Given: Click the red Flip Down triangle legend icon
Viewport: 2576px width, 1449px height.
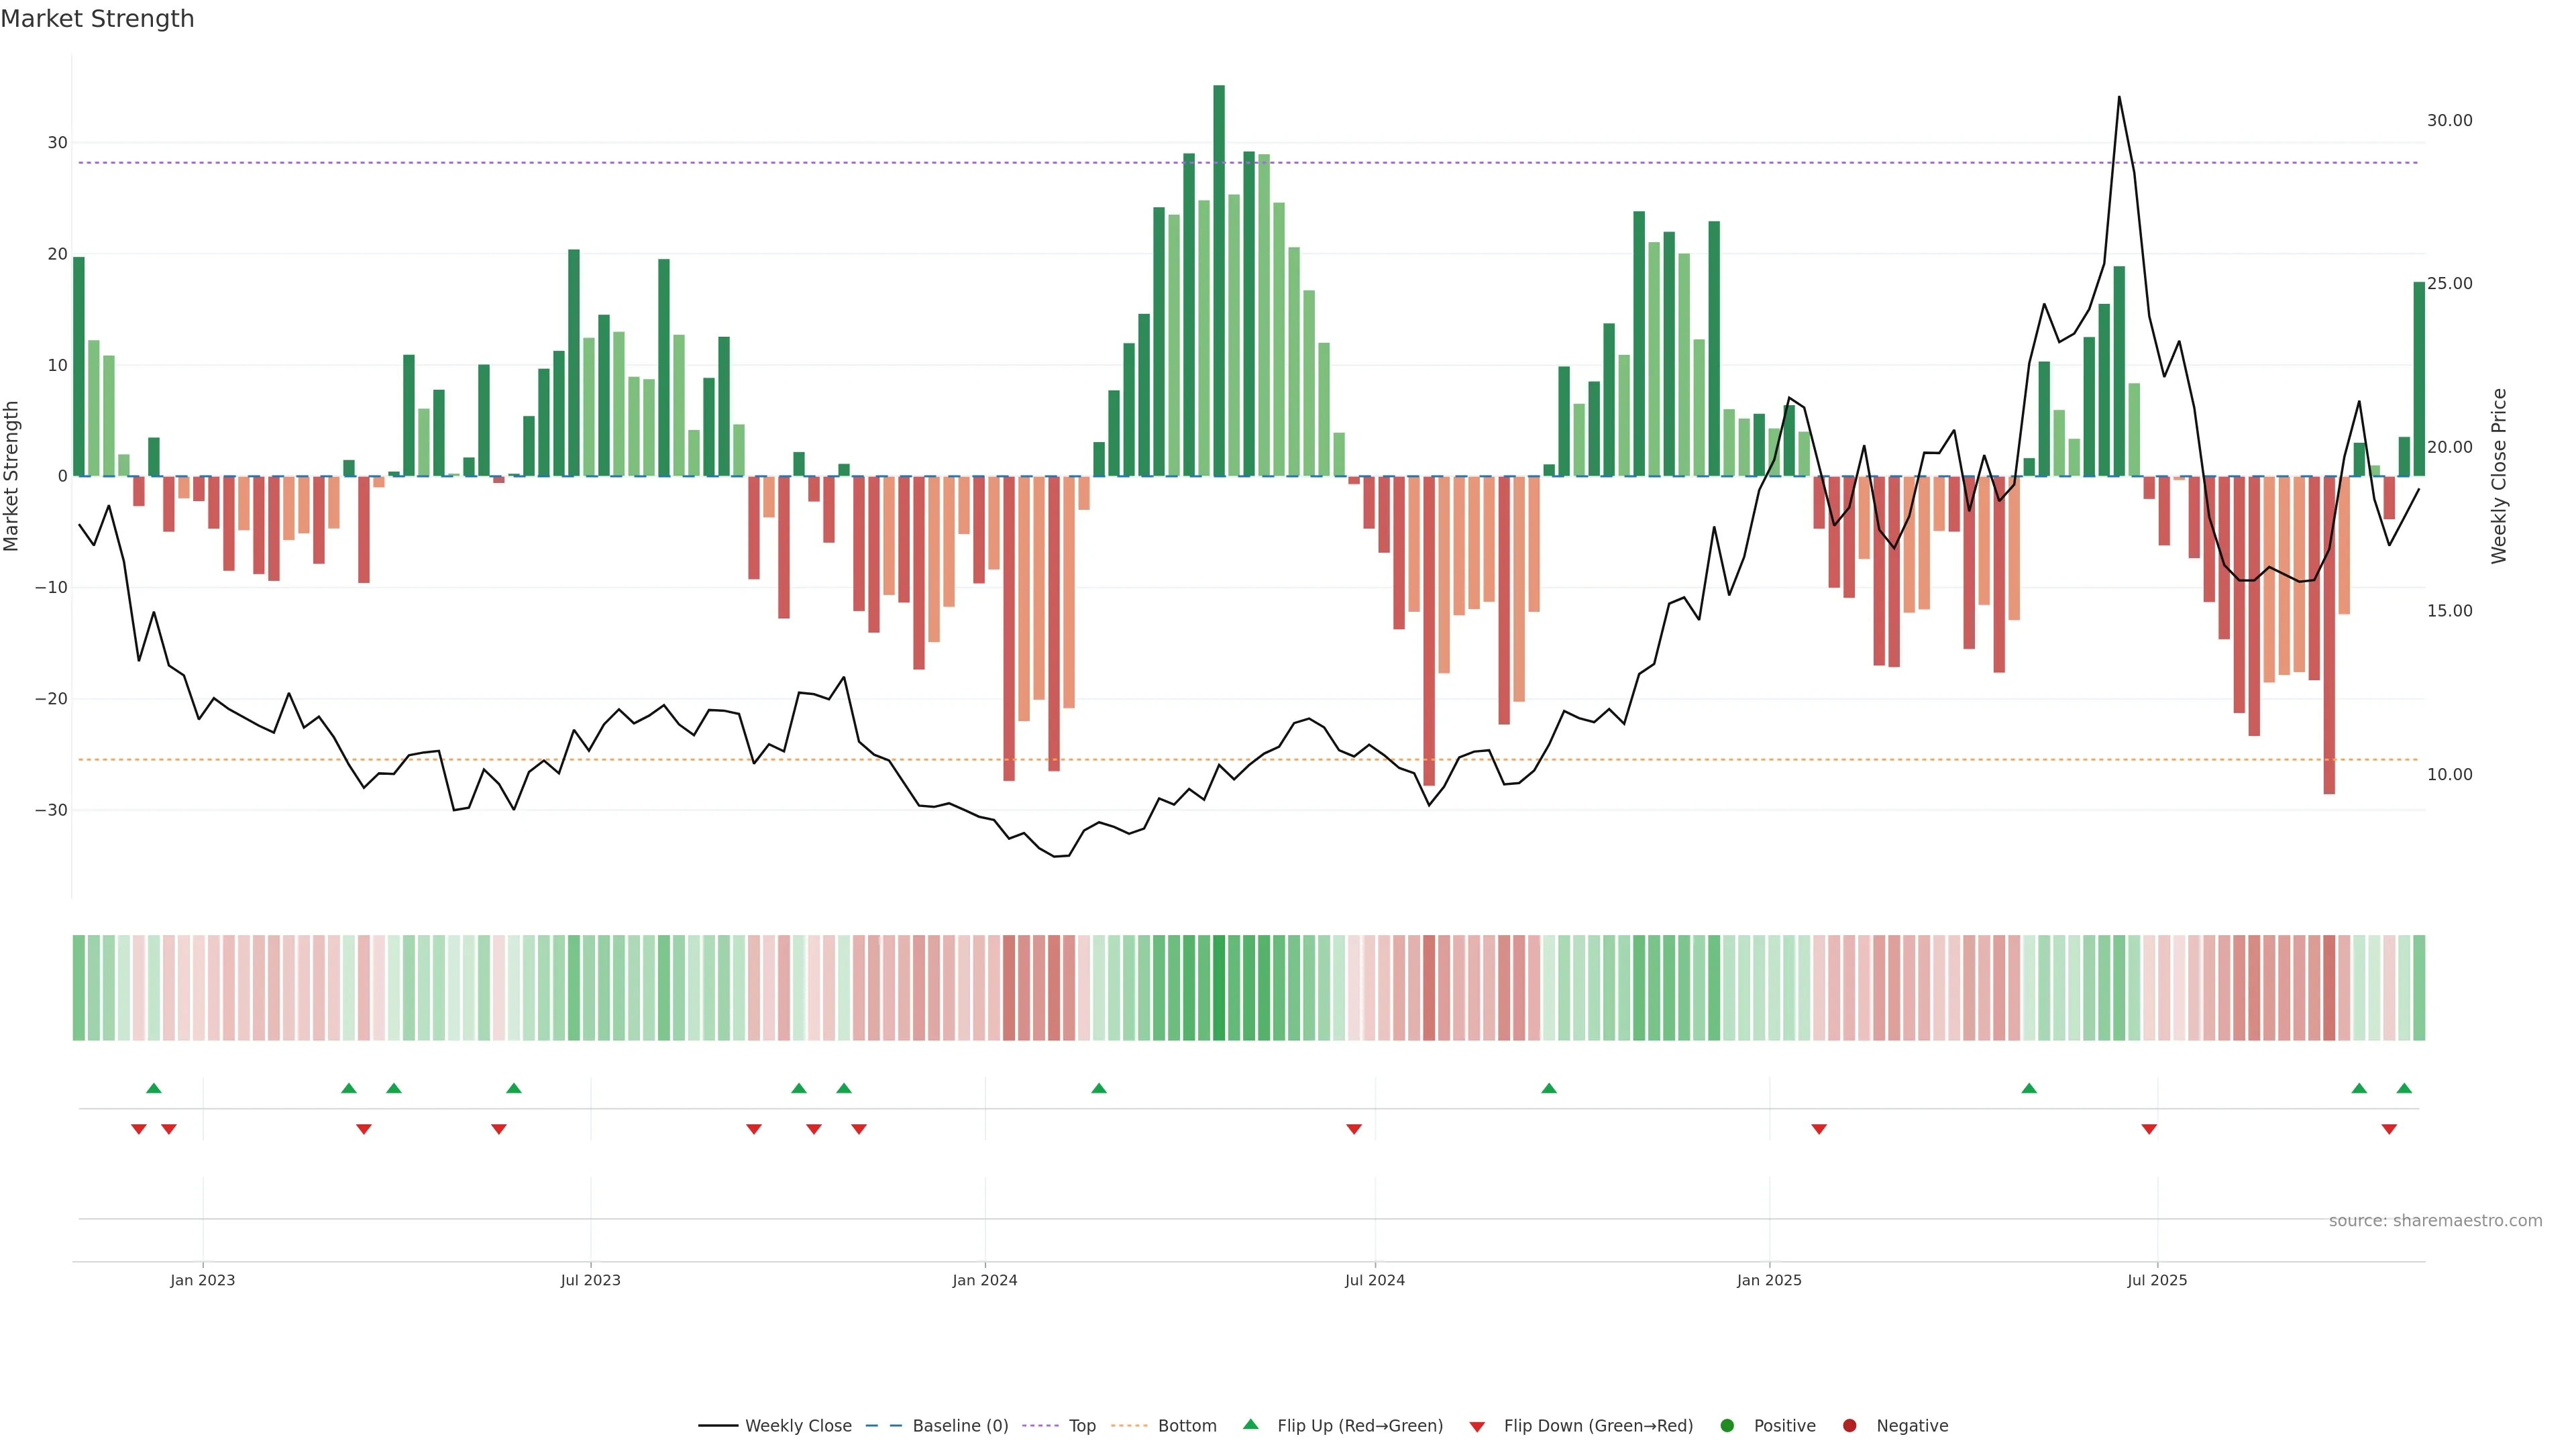Looking at the screenshot, I should (1476, 1426).
